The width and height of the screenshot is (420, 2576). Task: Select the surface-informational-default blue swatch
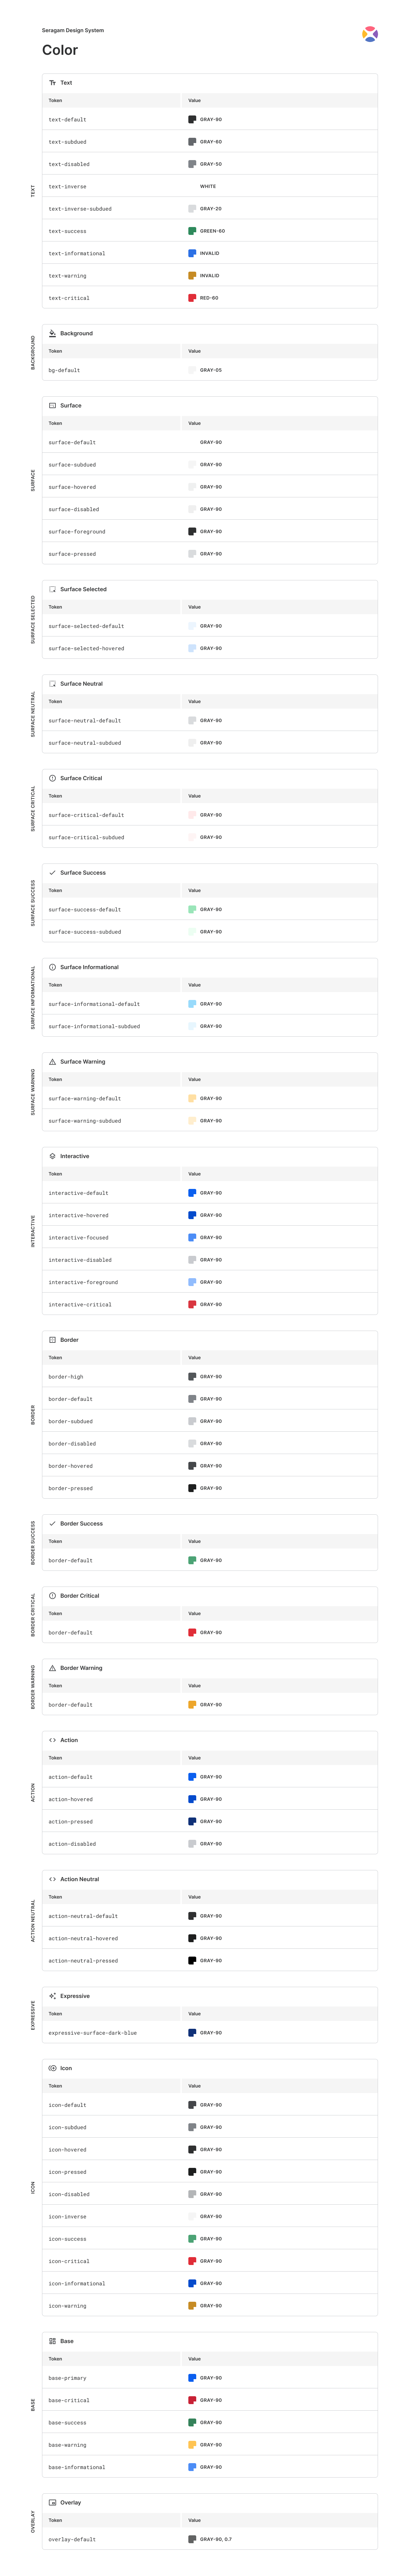(192, 1004)
